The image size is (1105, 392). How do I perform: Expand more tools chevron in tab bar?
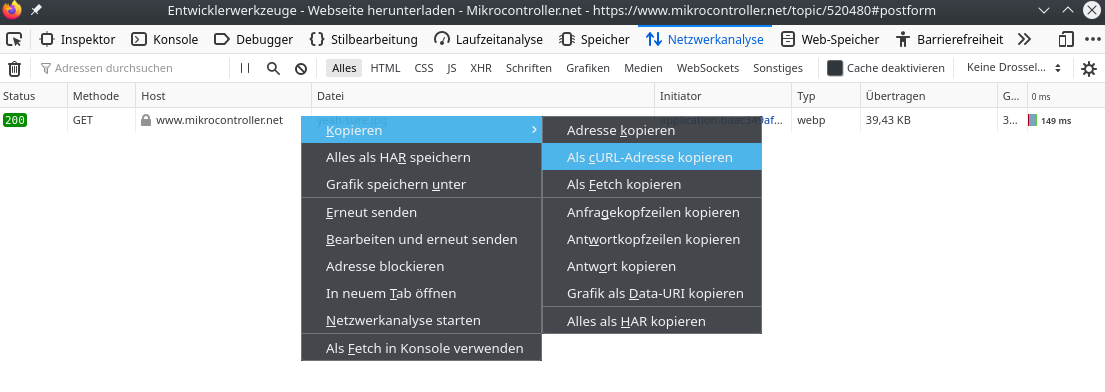pos(1025,39)
